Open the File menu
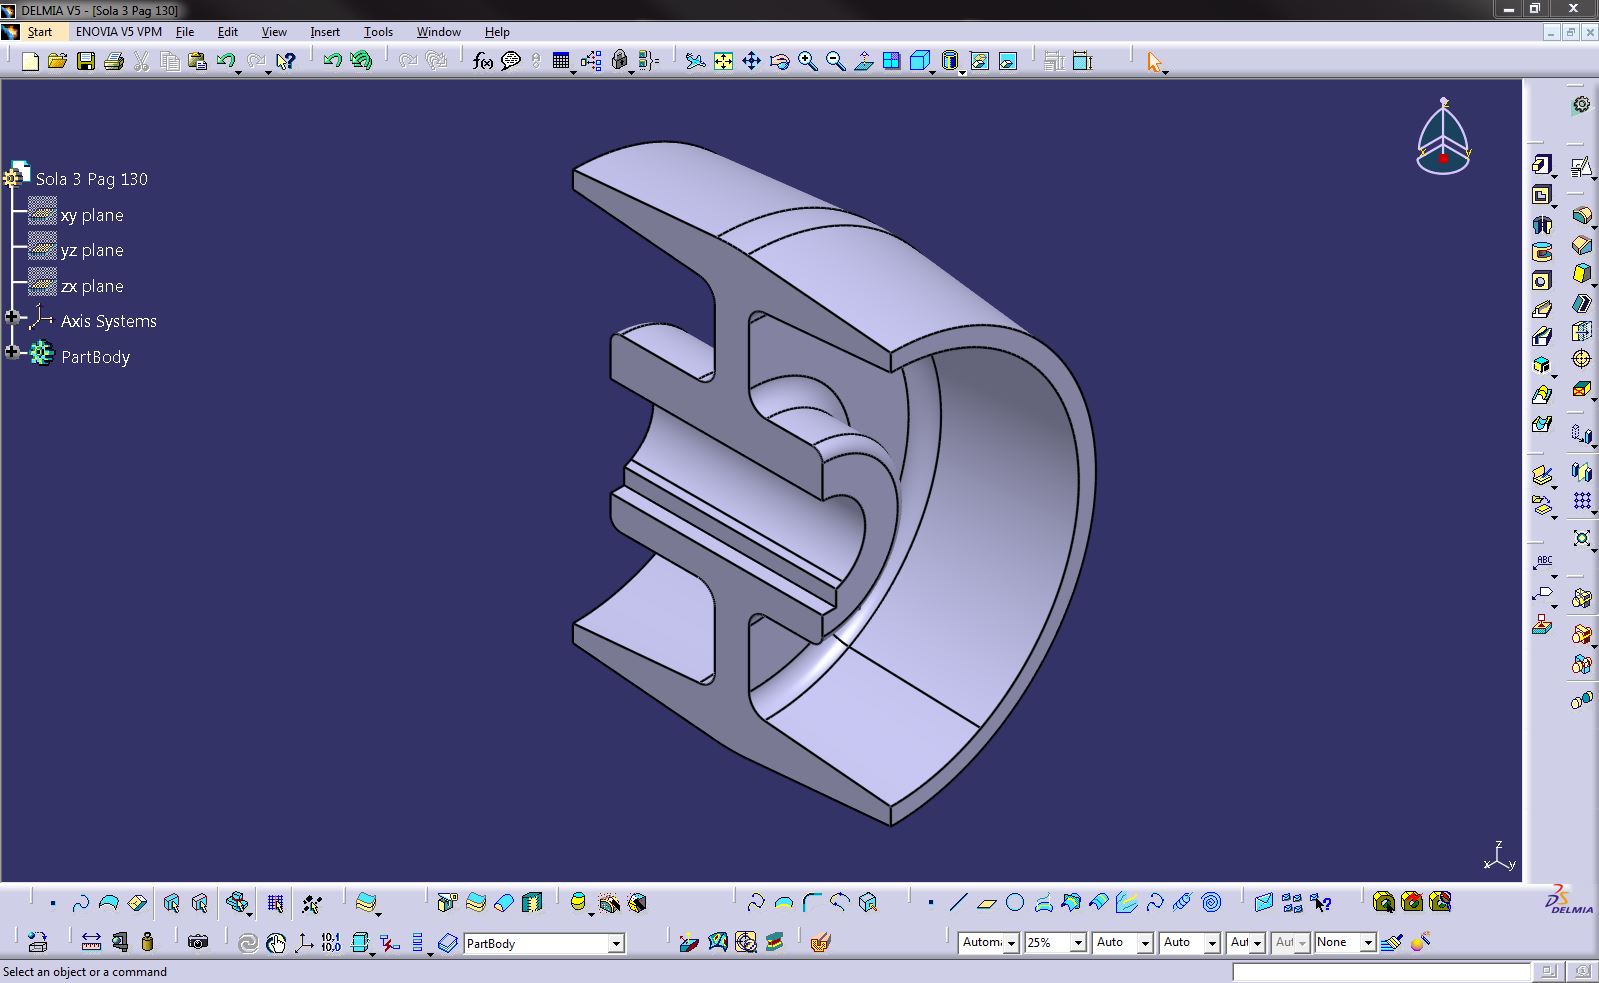The height and width of the screenshot is (983, 1599). click(x=185, y=32)
